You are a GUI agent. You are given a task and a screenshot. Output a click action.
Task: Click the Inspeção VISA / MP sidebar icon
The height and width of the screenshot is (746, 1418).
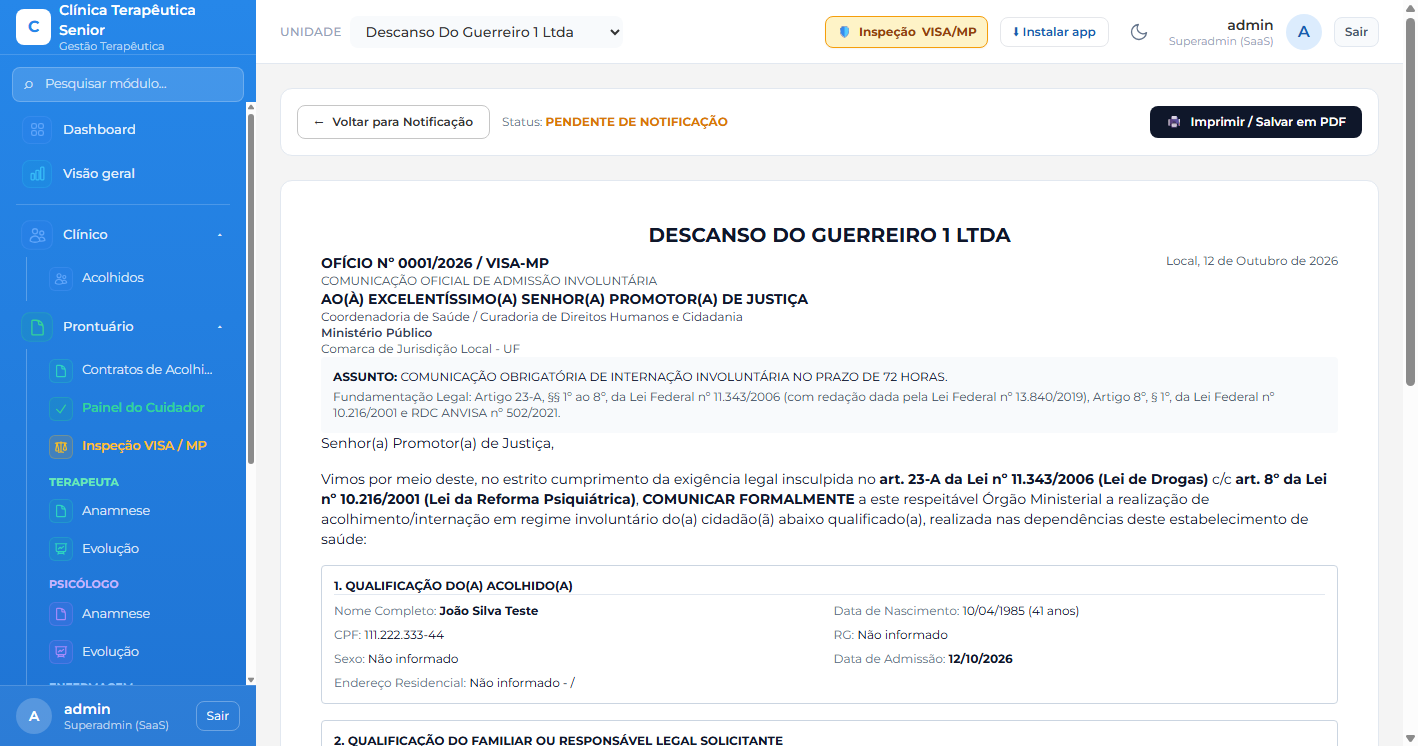[60, 446]
